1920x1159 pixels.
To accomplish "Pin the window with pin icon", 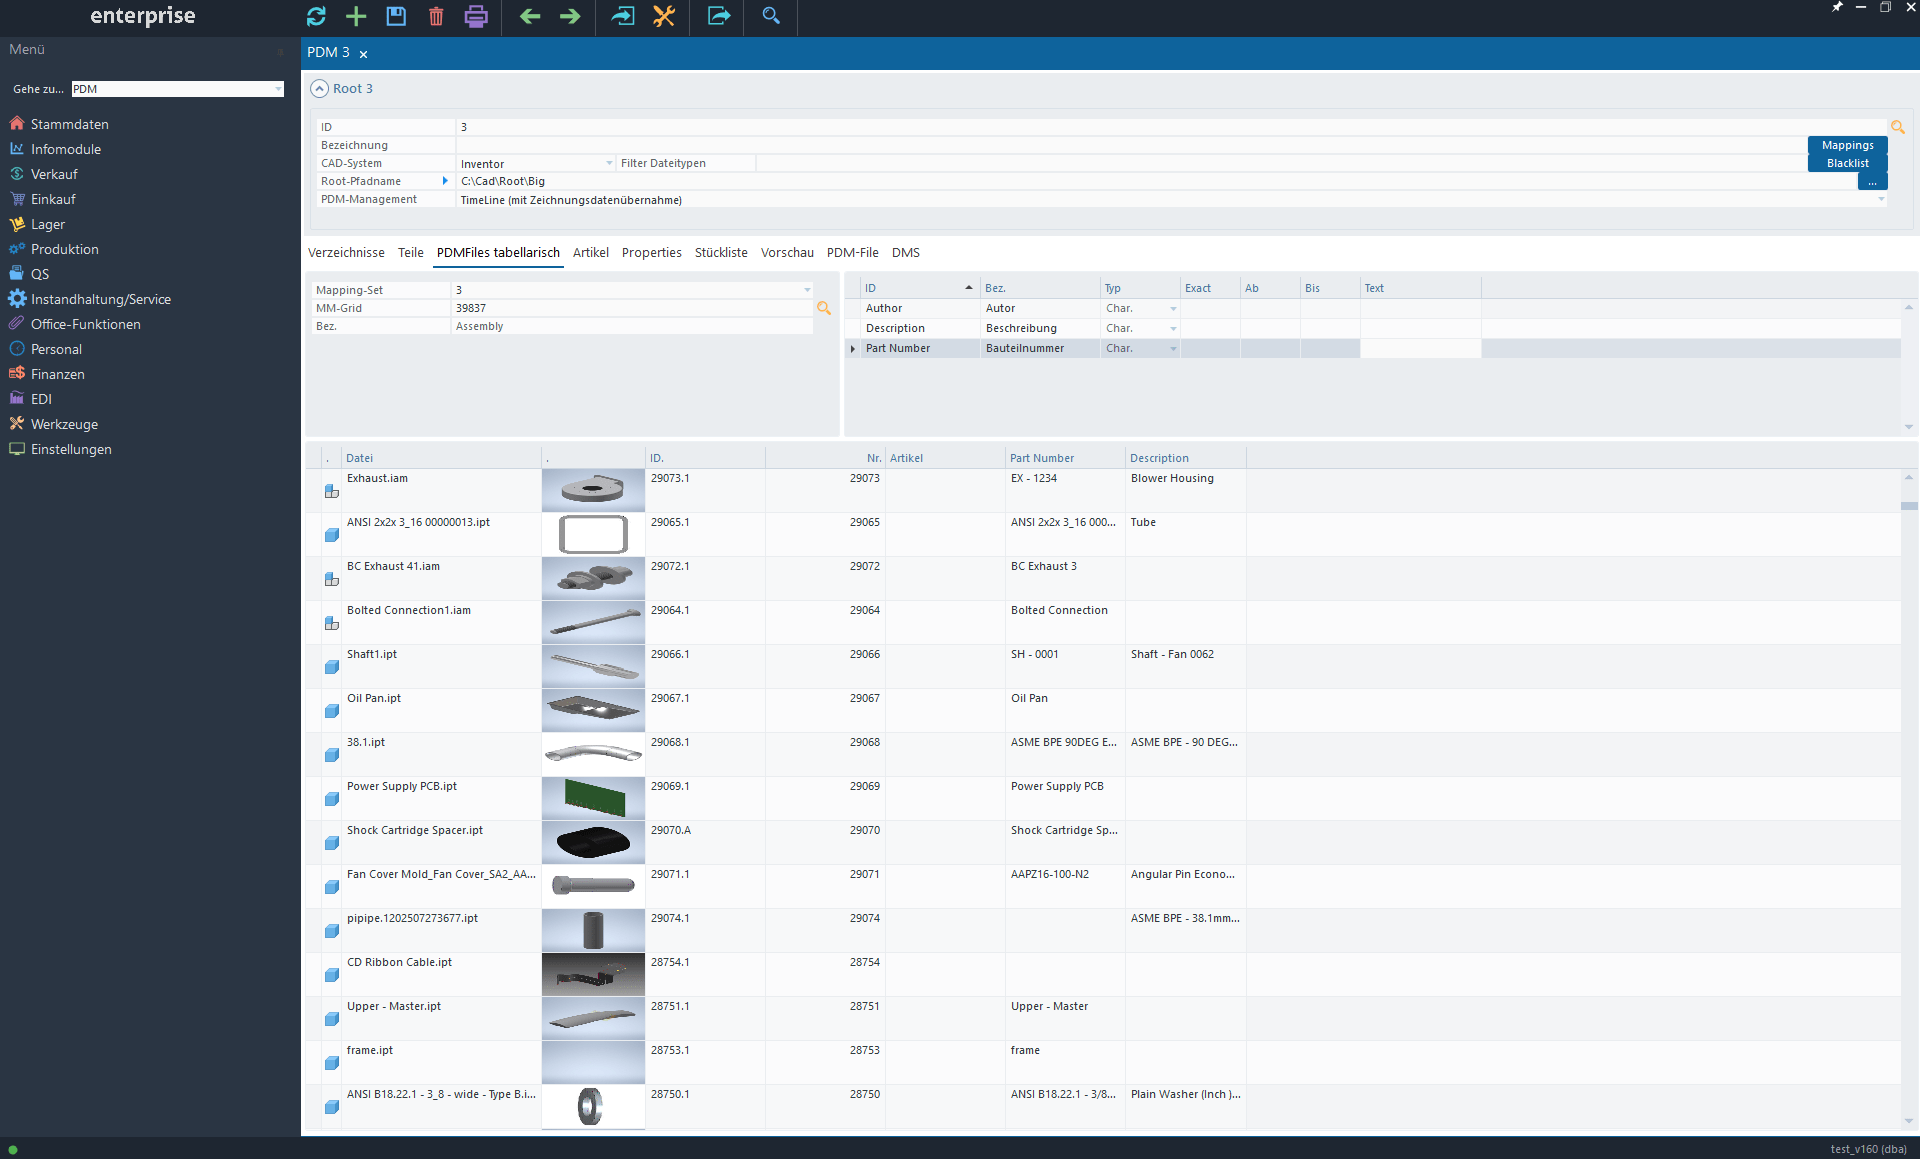I will pyautogui.click(x=1836, y=7).
